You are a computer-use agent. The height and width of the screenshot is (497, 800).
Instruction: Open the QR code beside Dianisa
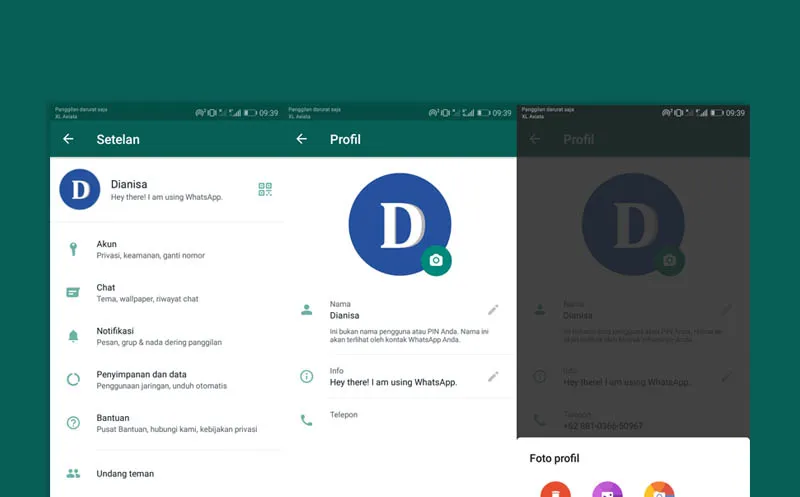pyautogui.click(x=265, y=189)
